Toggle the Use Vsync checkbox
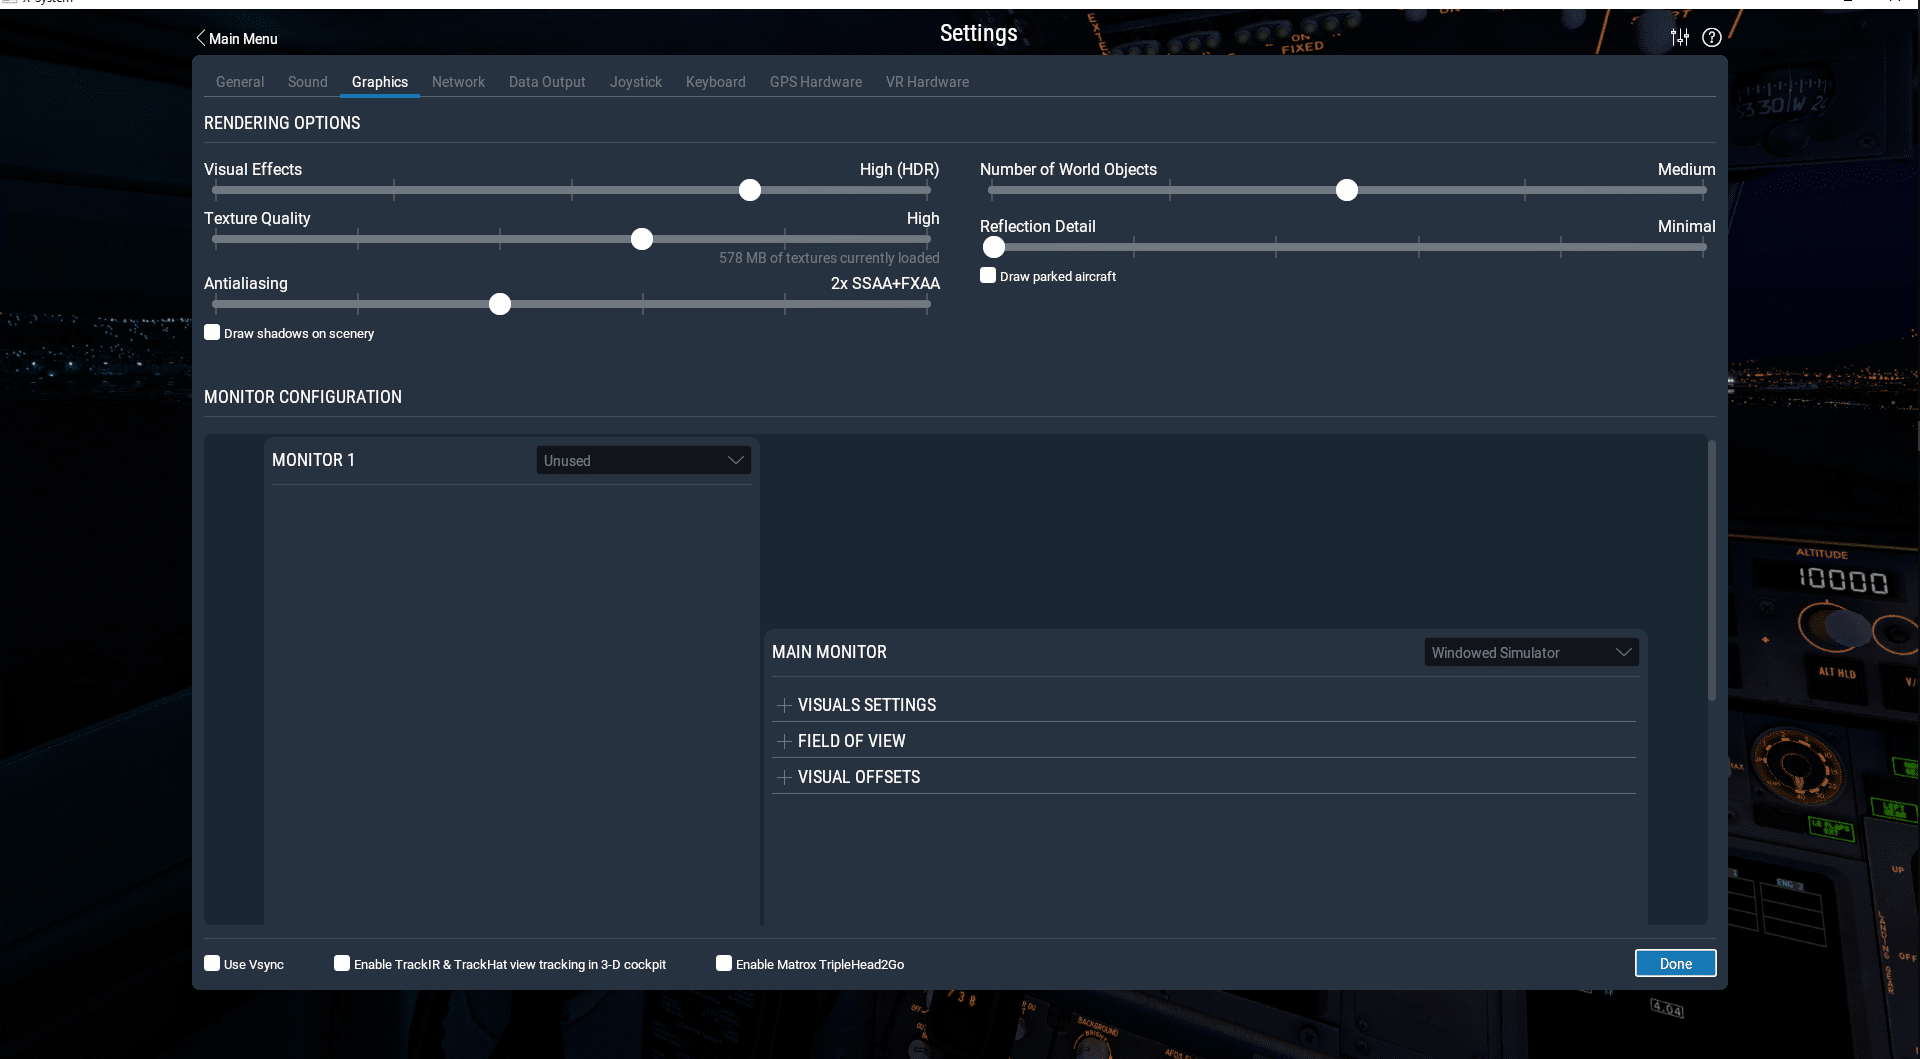The height and width of the screenshot is (1059, 1920). pyautogui.click(x=212, y=963)
